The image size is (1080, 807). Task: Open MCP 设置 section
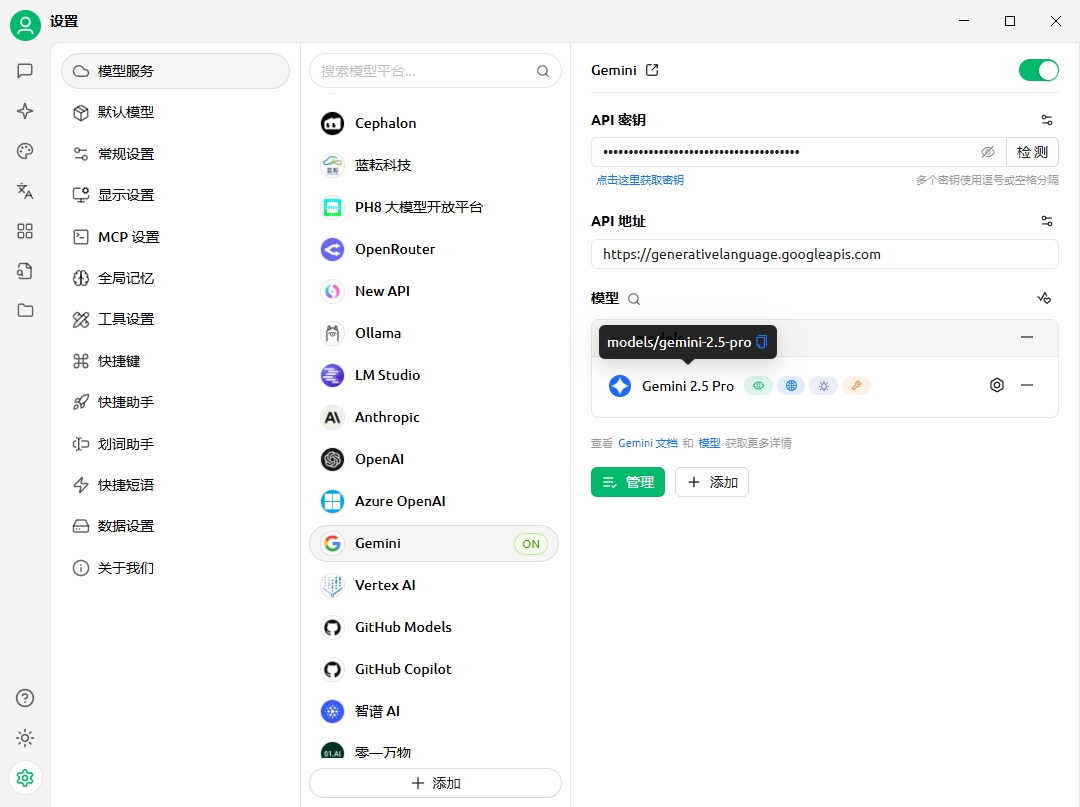[x=175, y=237]
